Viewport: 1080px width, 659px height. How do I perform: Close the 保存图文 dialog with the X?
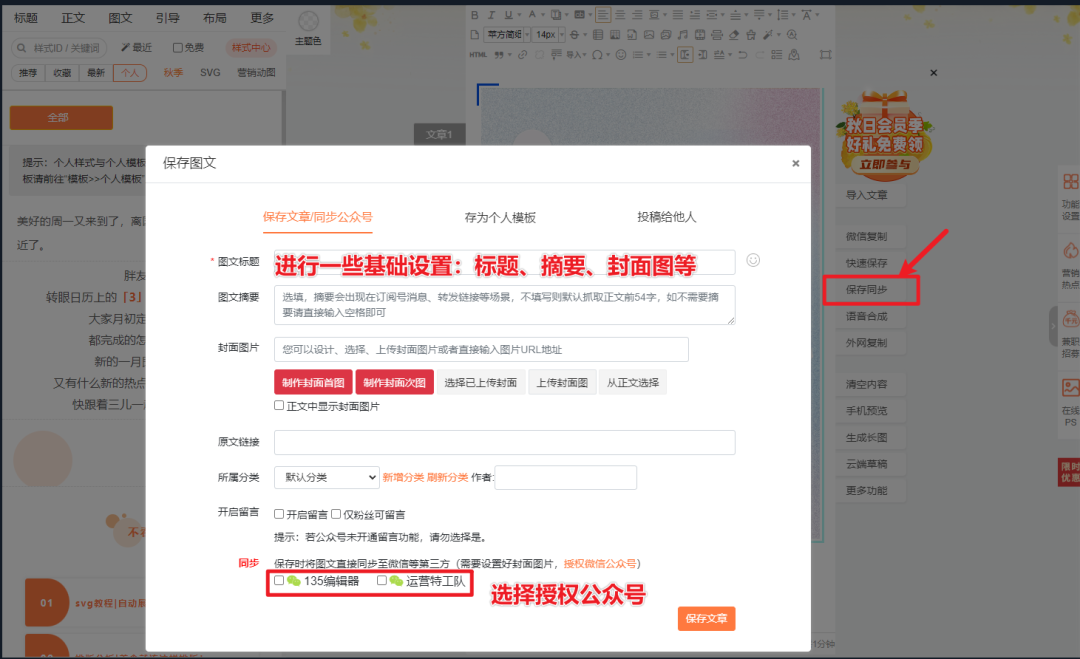click(x=796, y=163)
